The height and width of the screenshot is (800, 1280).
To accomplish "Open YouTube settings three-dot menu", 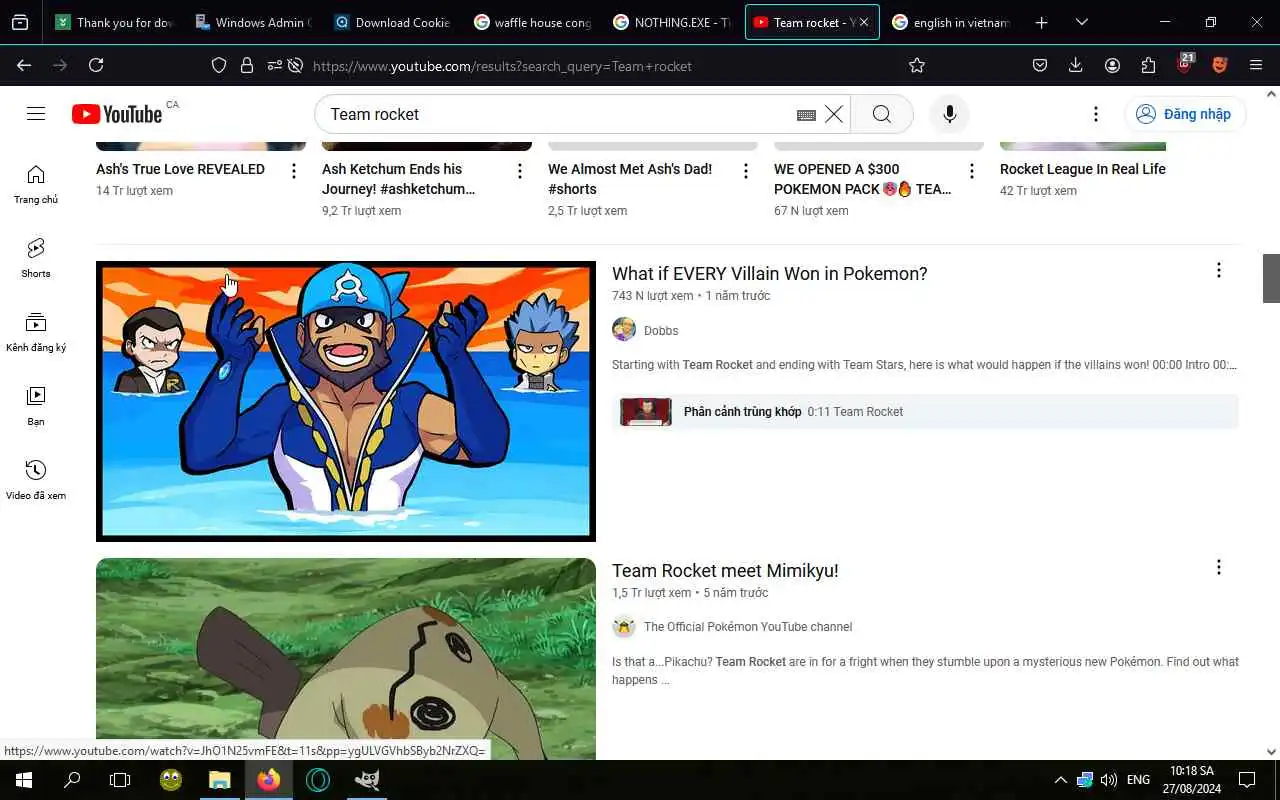I will 1096,114.
